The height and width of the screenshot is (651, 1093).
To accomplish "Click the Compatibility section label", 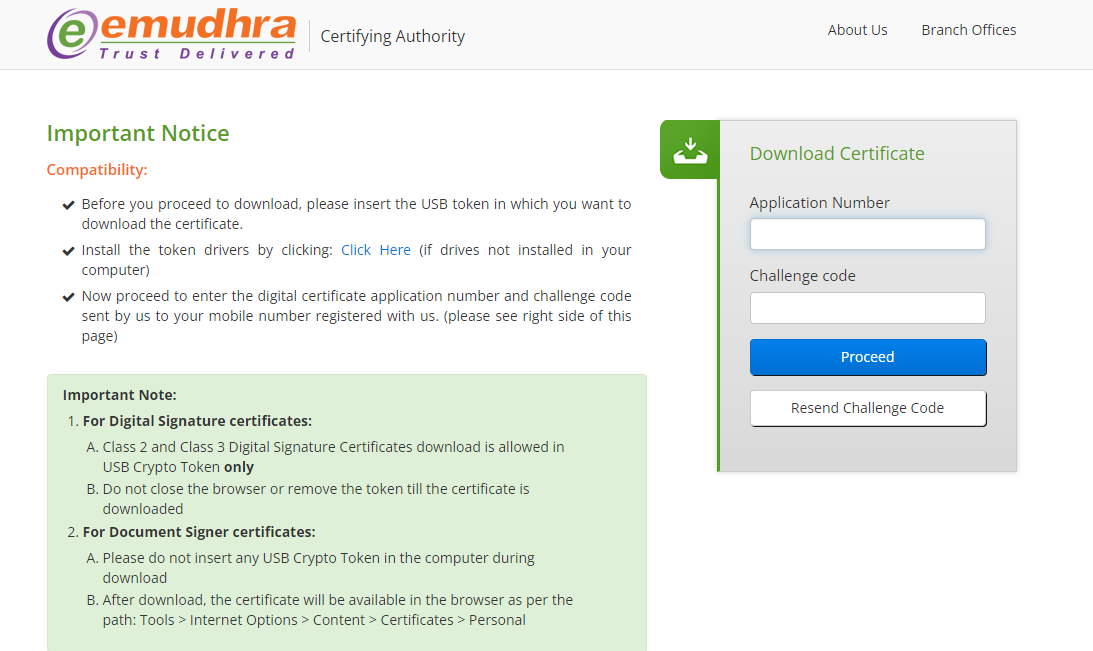I will pyautogui.click(x=96, y=169).
